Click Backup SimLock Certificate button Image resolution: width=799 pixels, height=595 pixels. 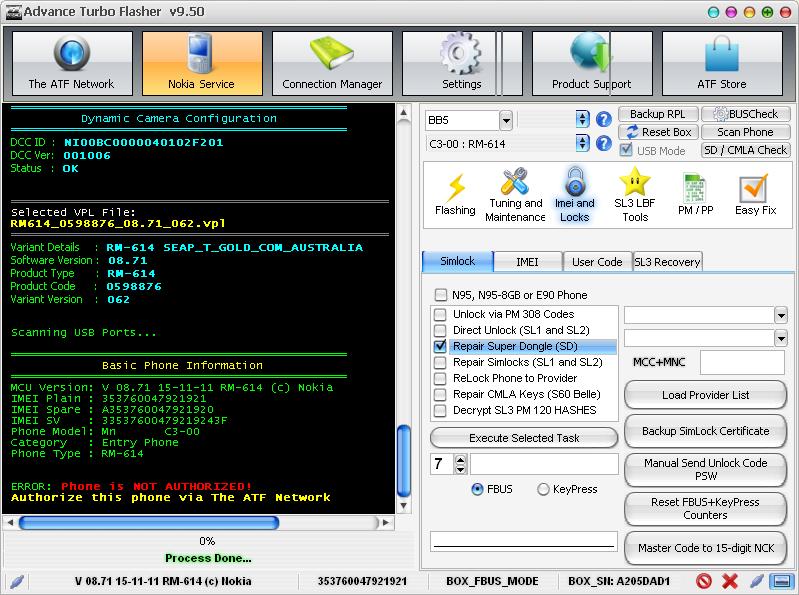pos(705,431)
